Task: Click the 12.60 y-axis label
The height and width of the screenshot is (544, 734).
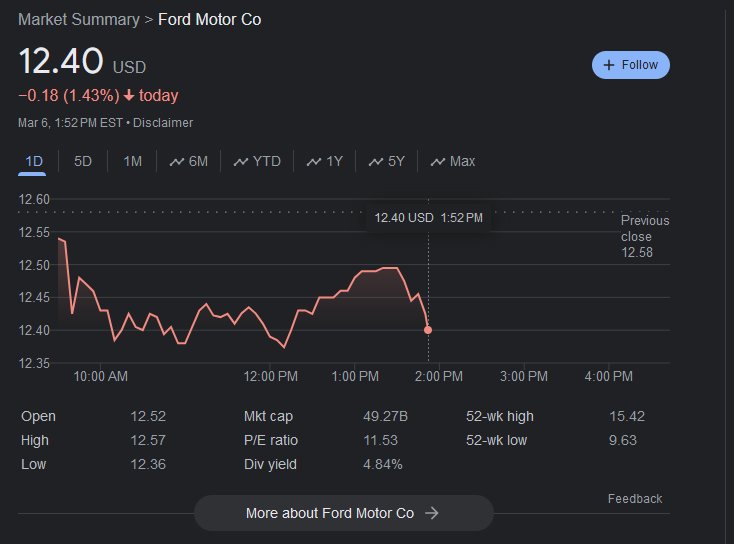Action: (x=34, y=199)
